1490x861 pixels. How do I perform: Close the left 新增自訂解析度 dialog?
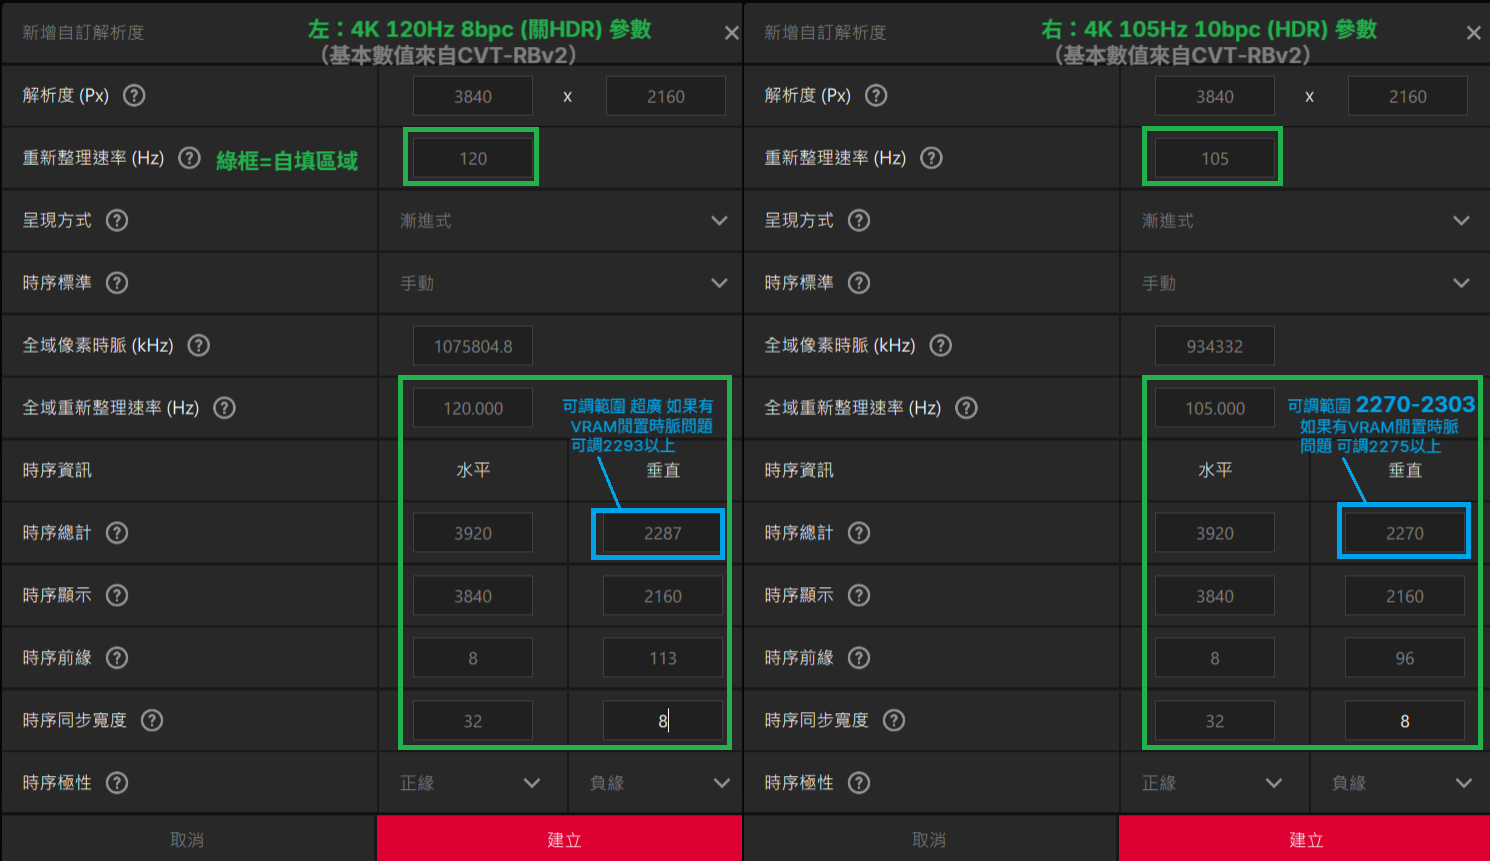pyautogui.click(x=732, y=33)
